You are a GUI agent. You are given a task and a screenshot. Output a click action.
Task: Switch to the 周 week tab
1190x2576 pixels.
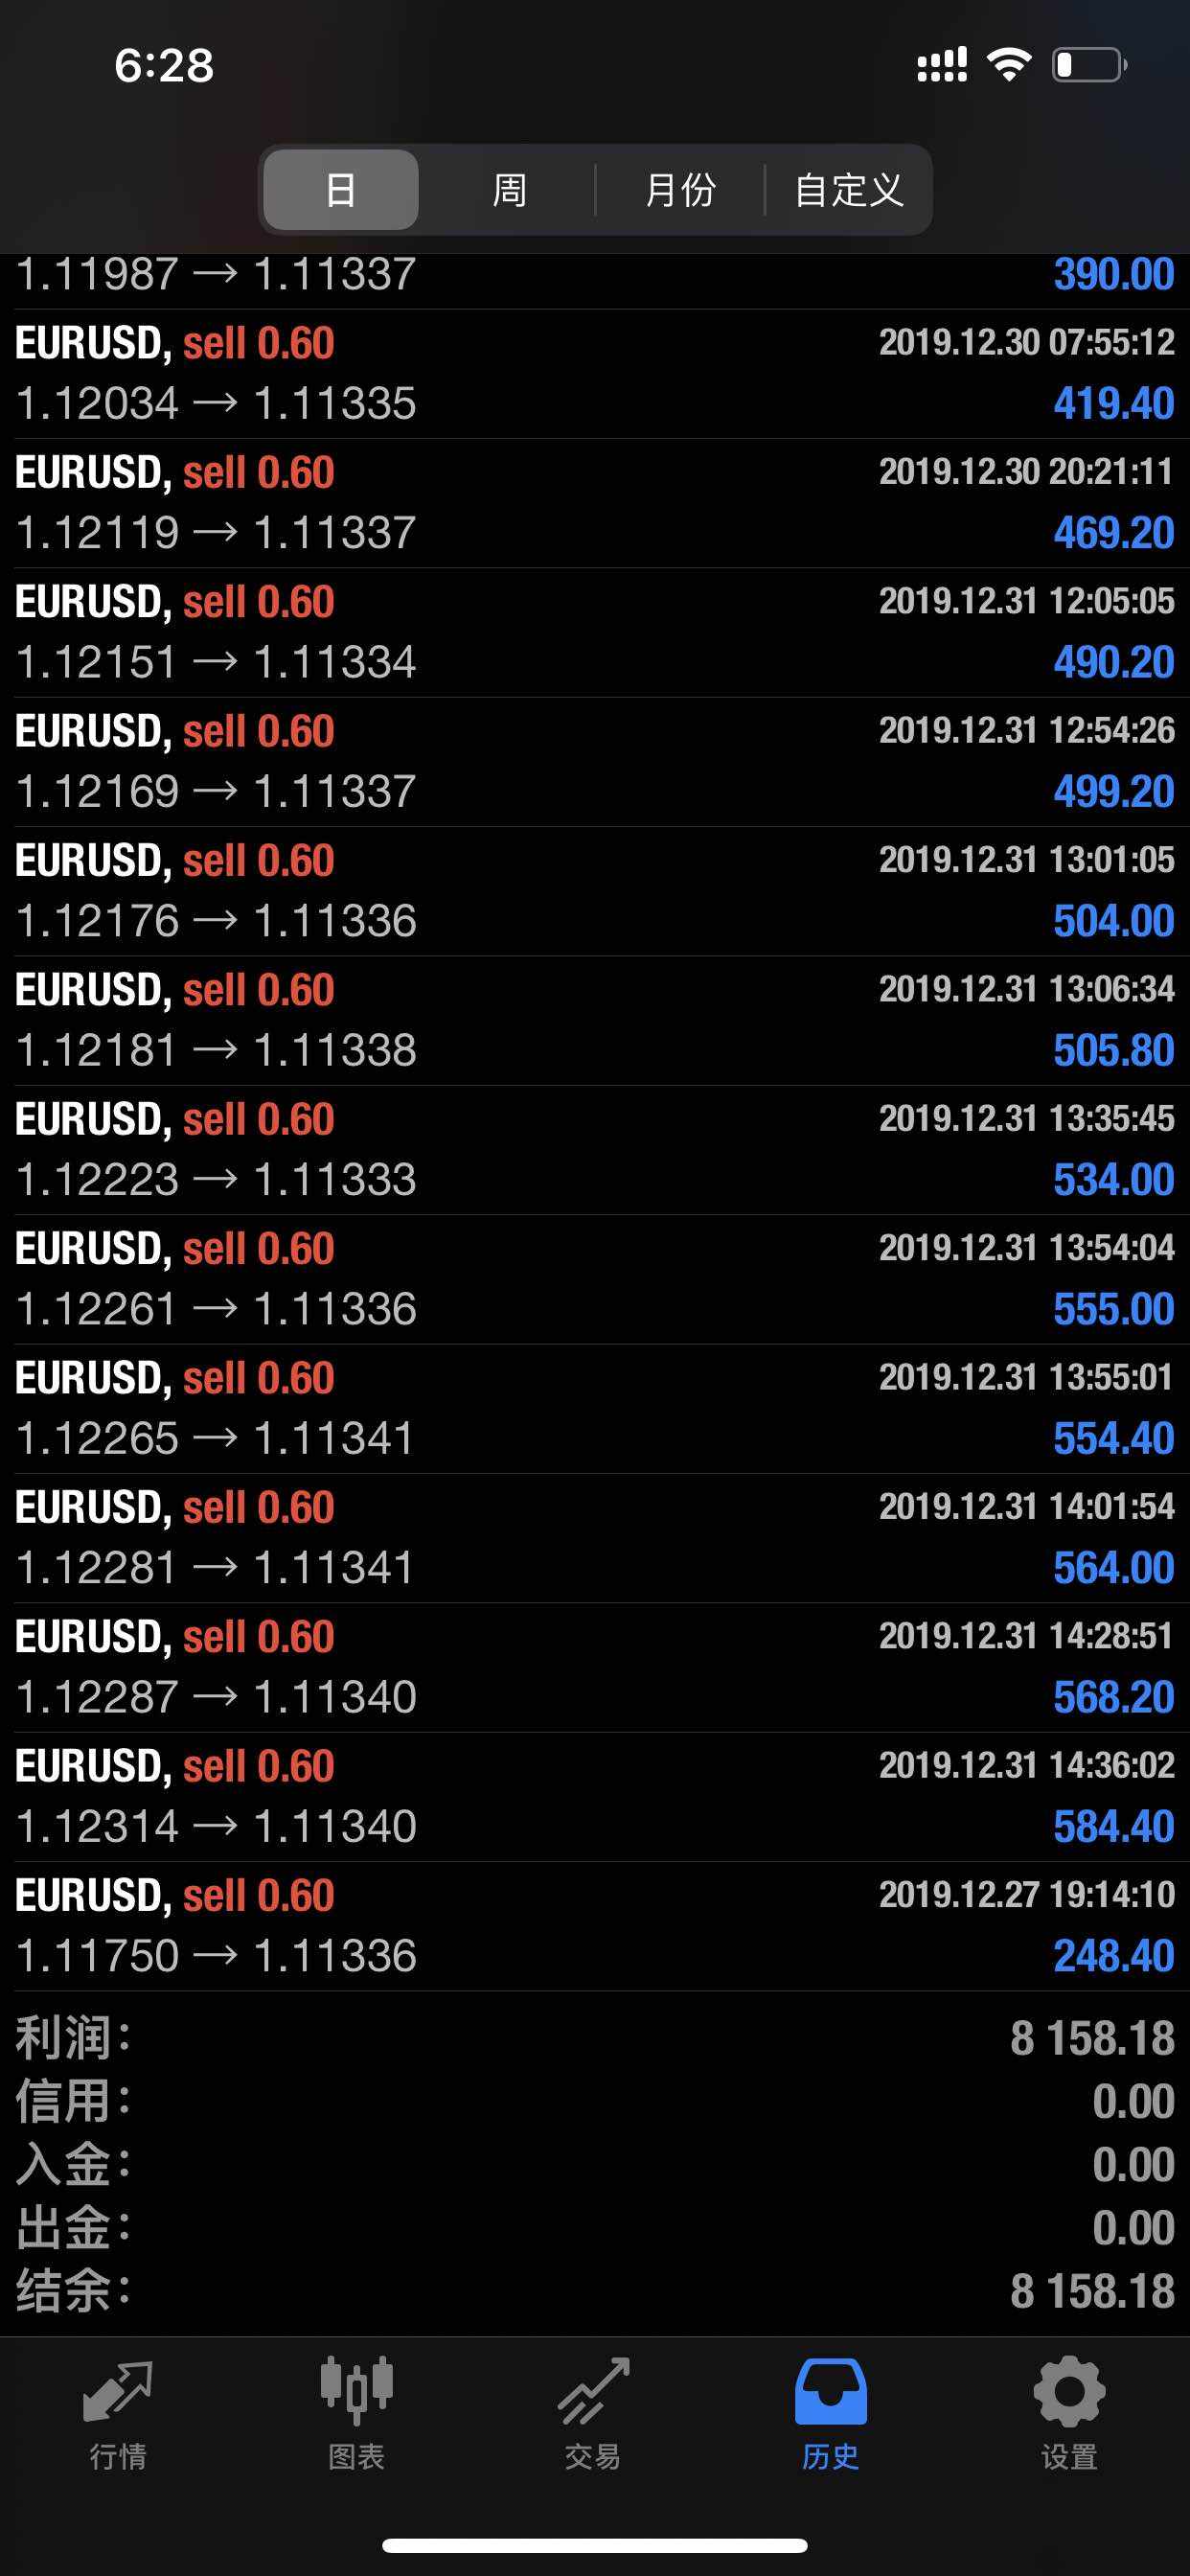pyautogui.click(x=509, y=189)
